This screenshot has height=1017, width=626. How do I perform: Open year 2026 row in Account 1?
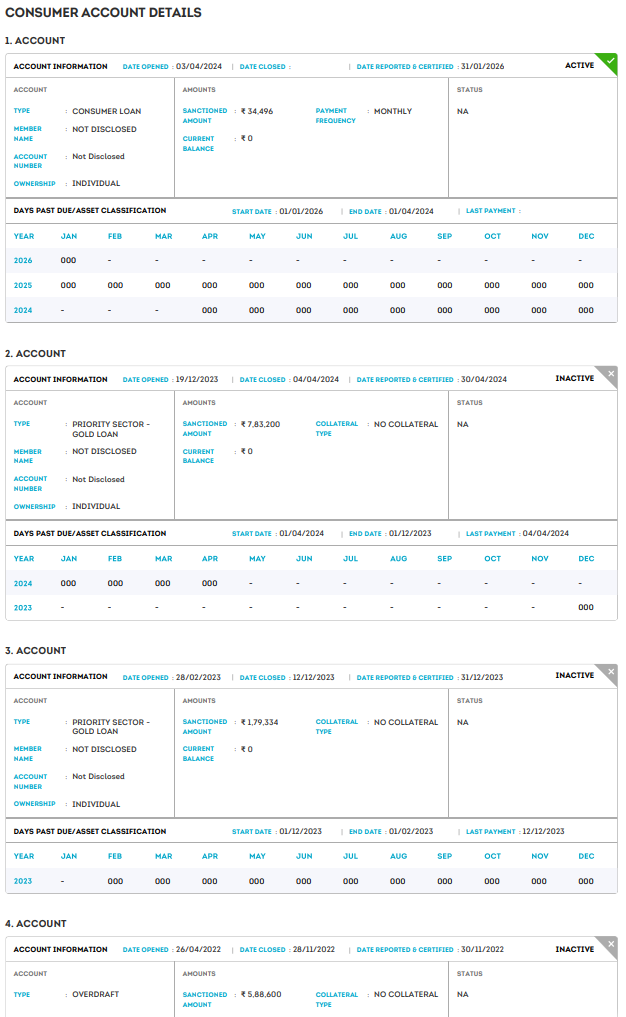[x=23, y=260]
